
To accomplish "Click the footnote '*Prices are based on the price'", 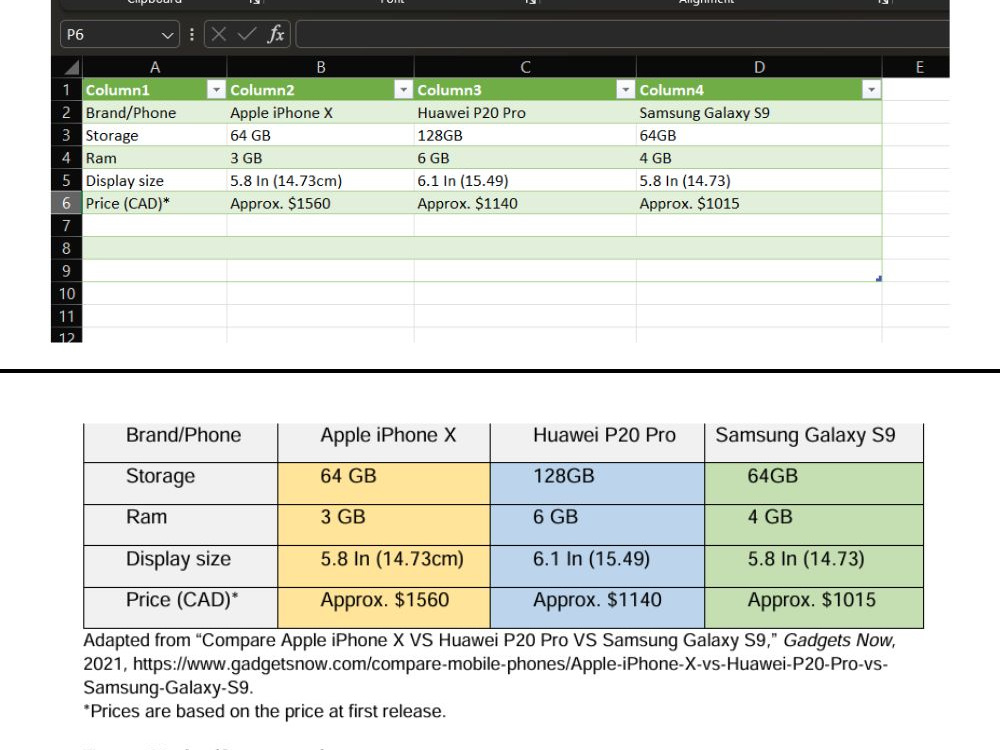I will point(265,711).
